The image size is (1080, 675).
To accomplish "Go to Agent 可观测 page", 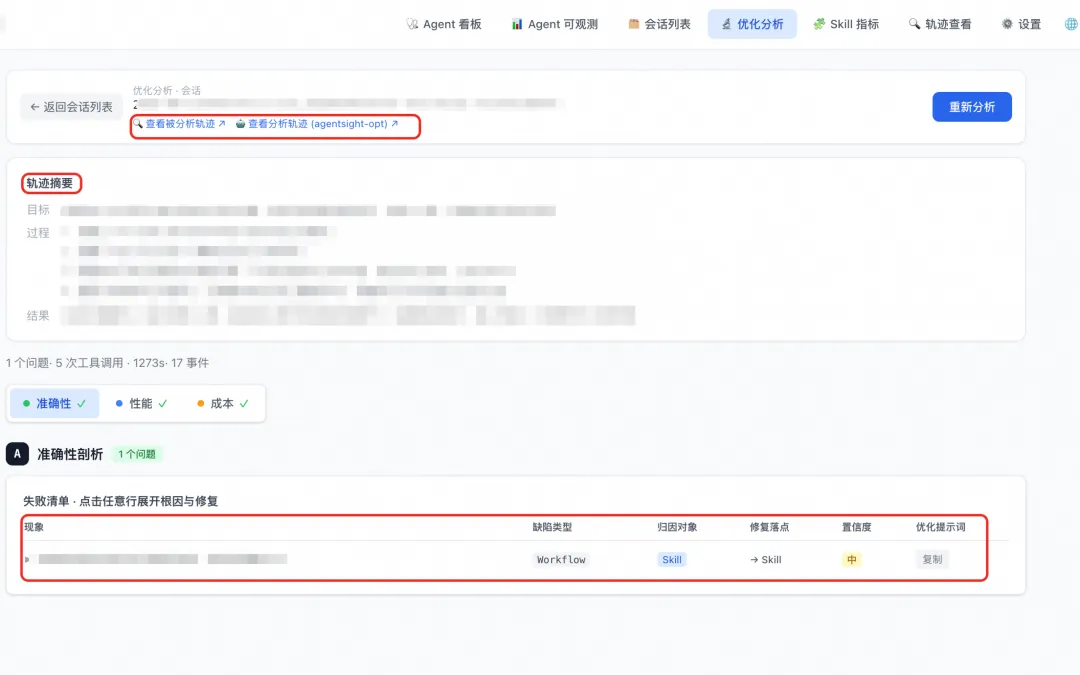I will coord(554,24).
